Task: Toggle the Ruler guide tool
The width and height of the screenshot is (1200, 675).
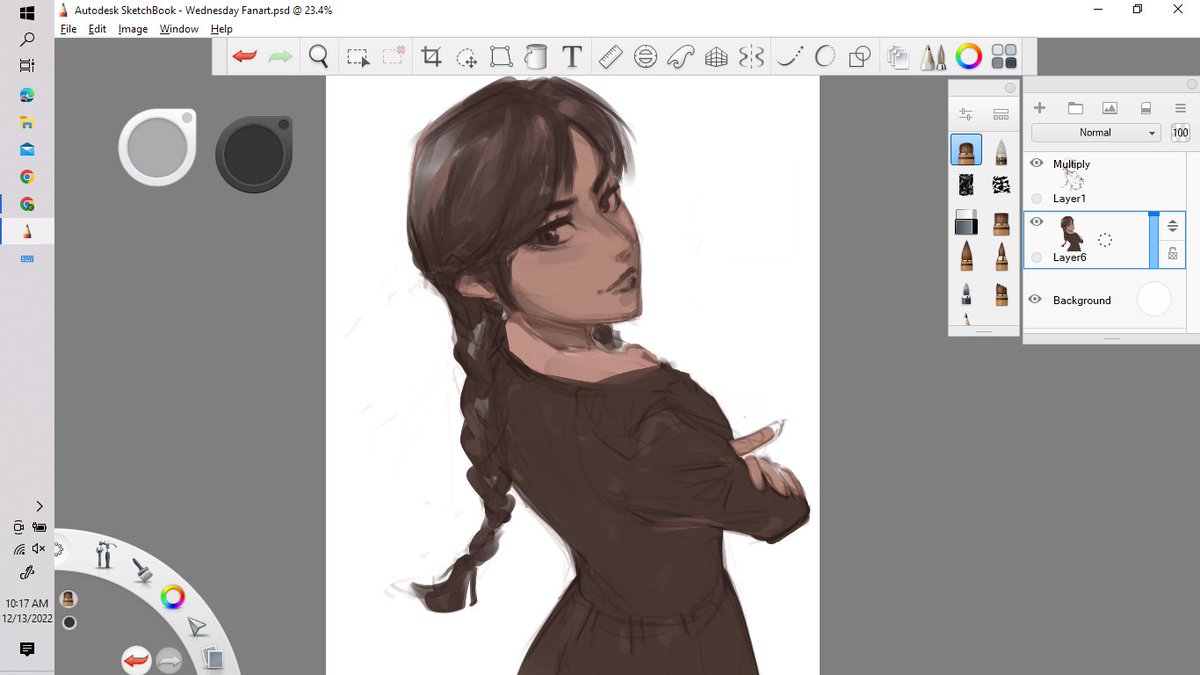Action: (610, 57)
